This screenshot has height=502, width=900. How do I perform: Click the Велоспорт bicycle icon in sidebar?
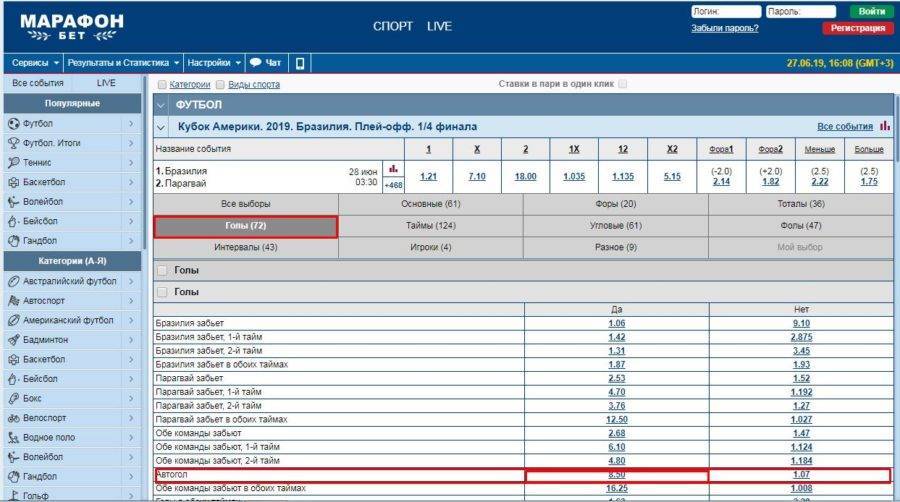[14, 418]
